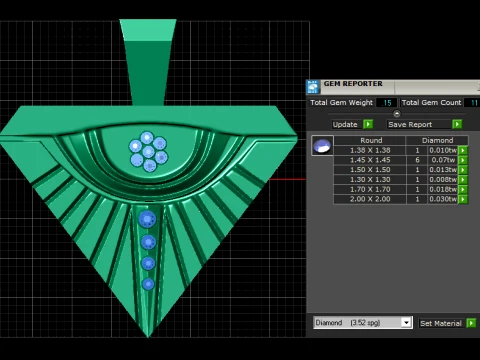The height and width of the screenshot is (360, 480).
Task: Select the 1.38 X 1.38 size cell
Action: (370, 150)
